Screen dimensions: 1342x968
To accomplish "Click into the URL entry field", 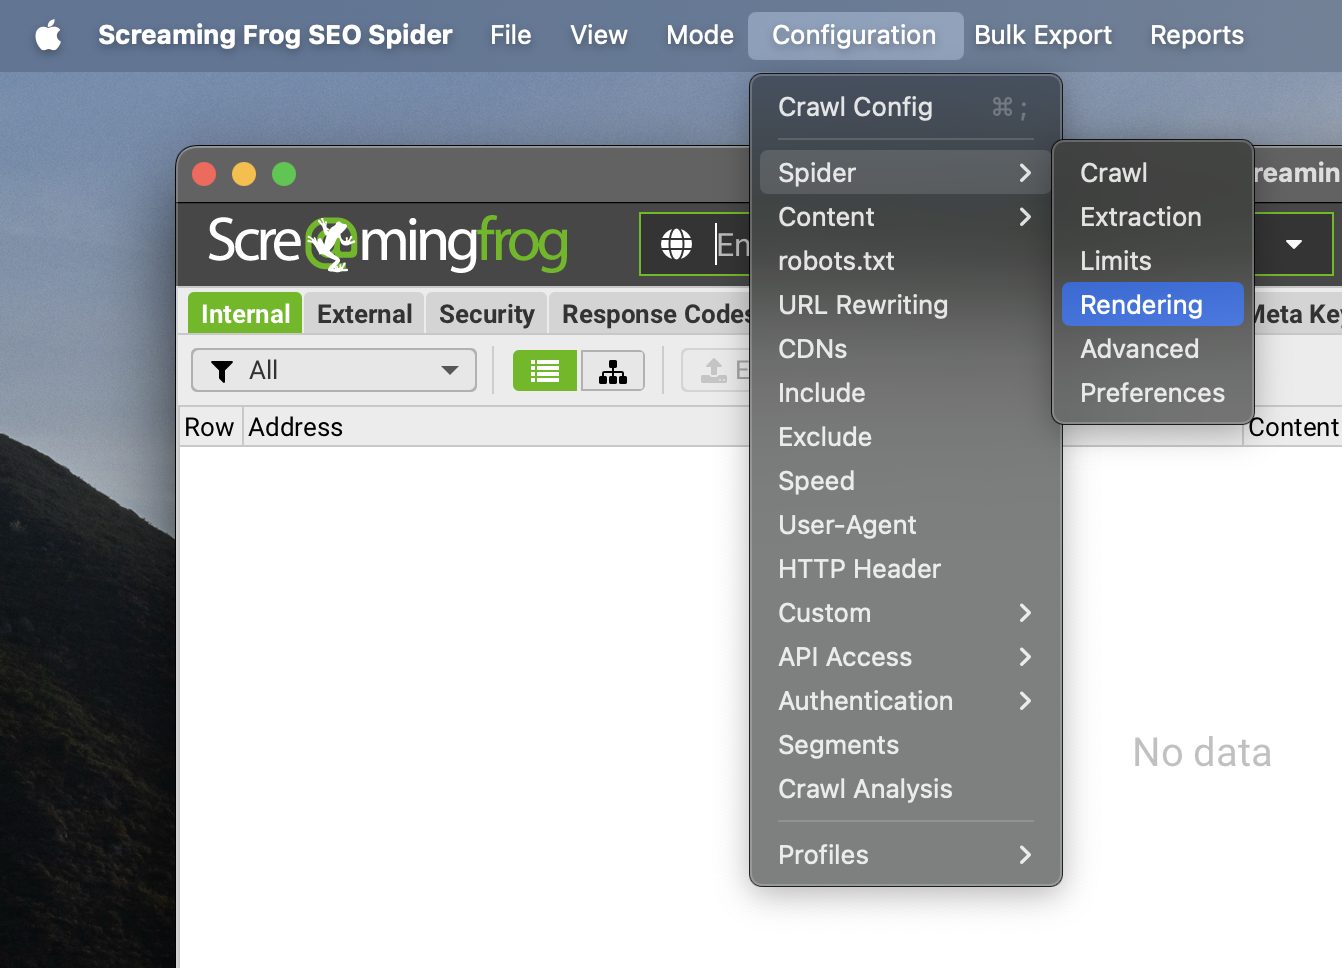I will click(732, 244).
